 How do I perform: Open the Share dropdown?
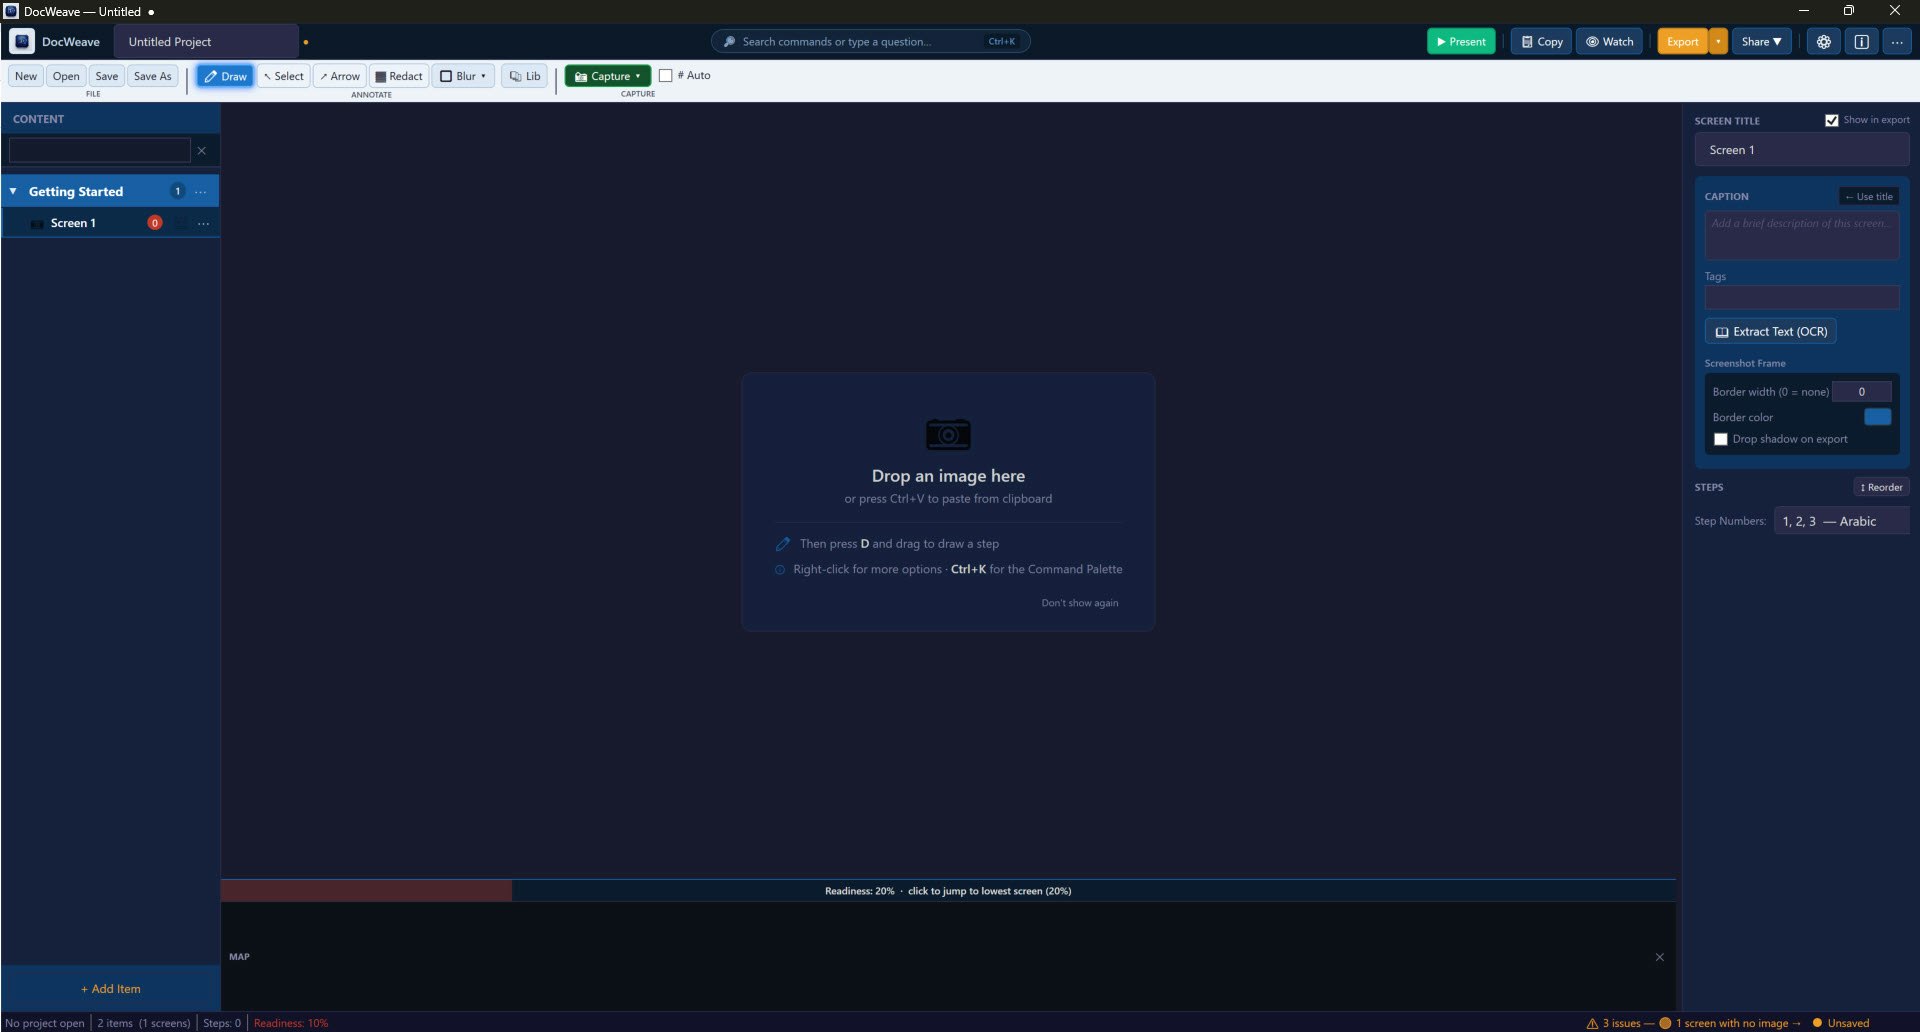click(x=1761, y=41)
